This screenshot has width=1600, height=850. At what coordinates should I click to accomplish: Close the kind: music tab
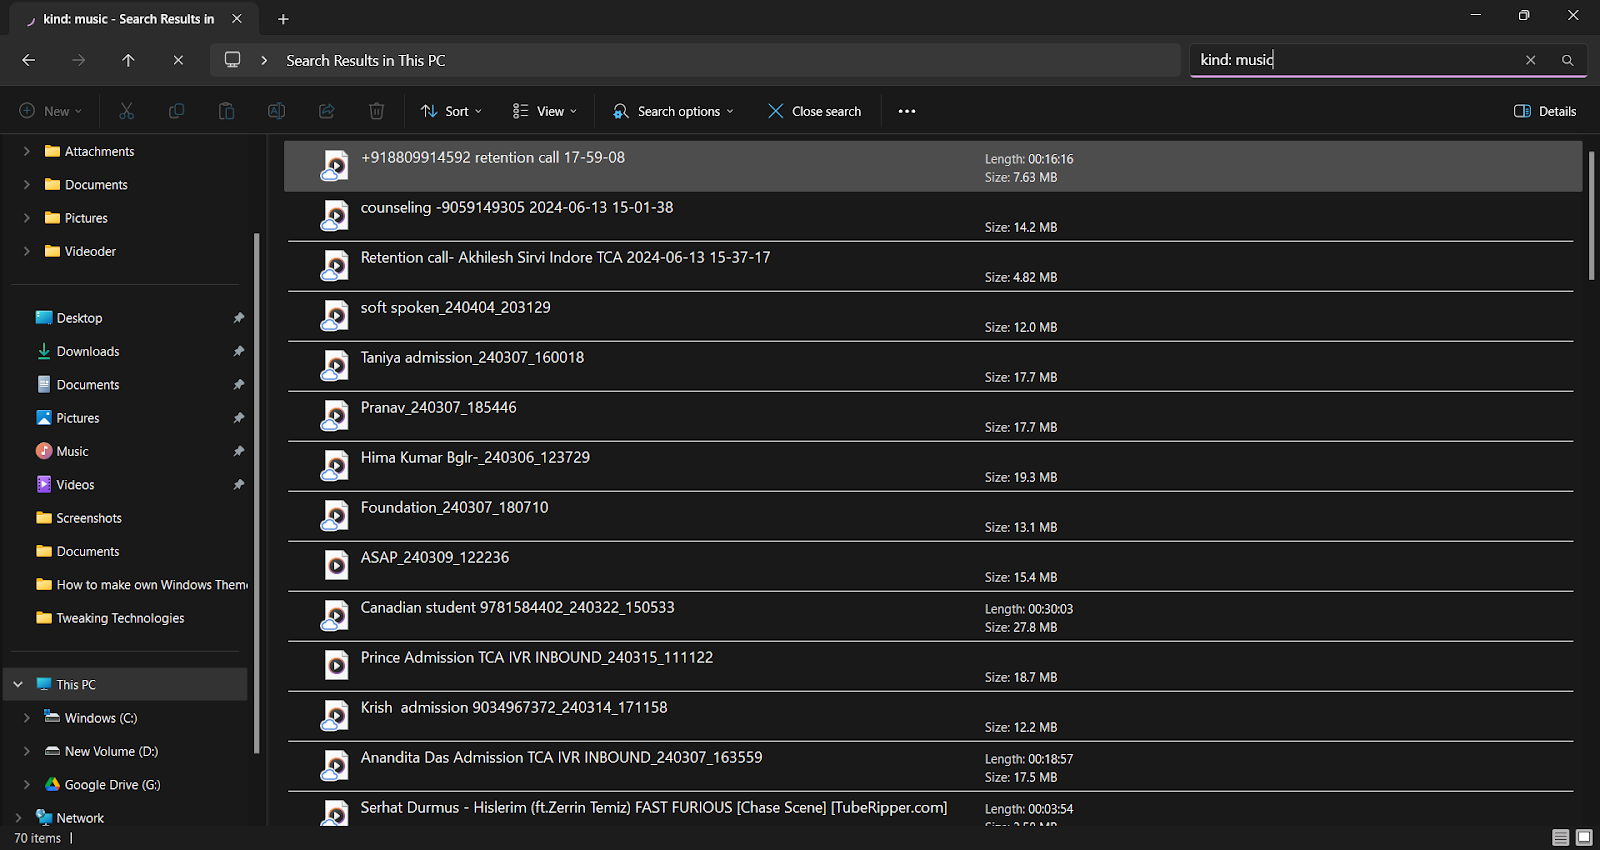(x=237, y=19)
